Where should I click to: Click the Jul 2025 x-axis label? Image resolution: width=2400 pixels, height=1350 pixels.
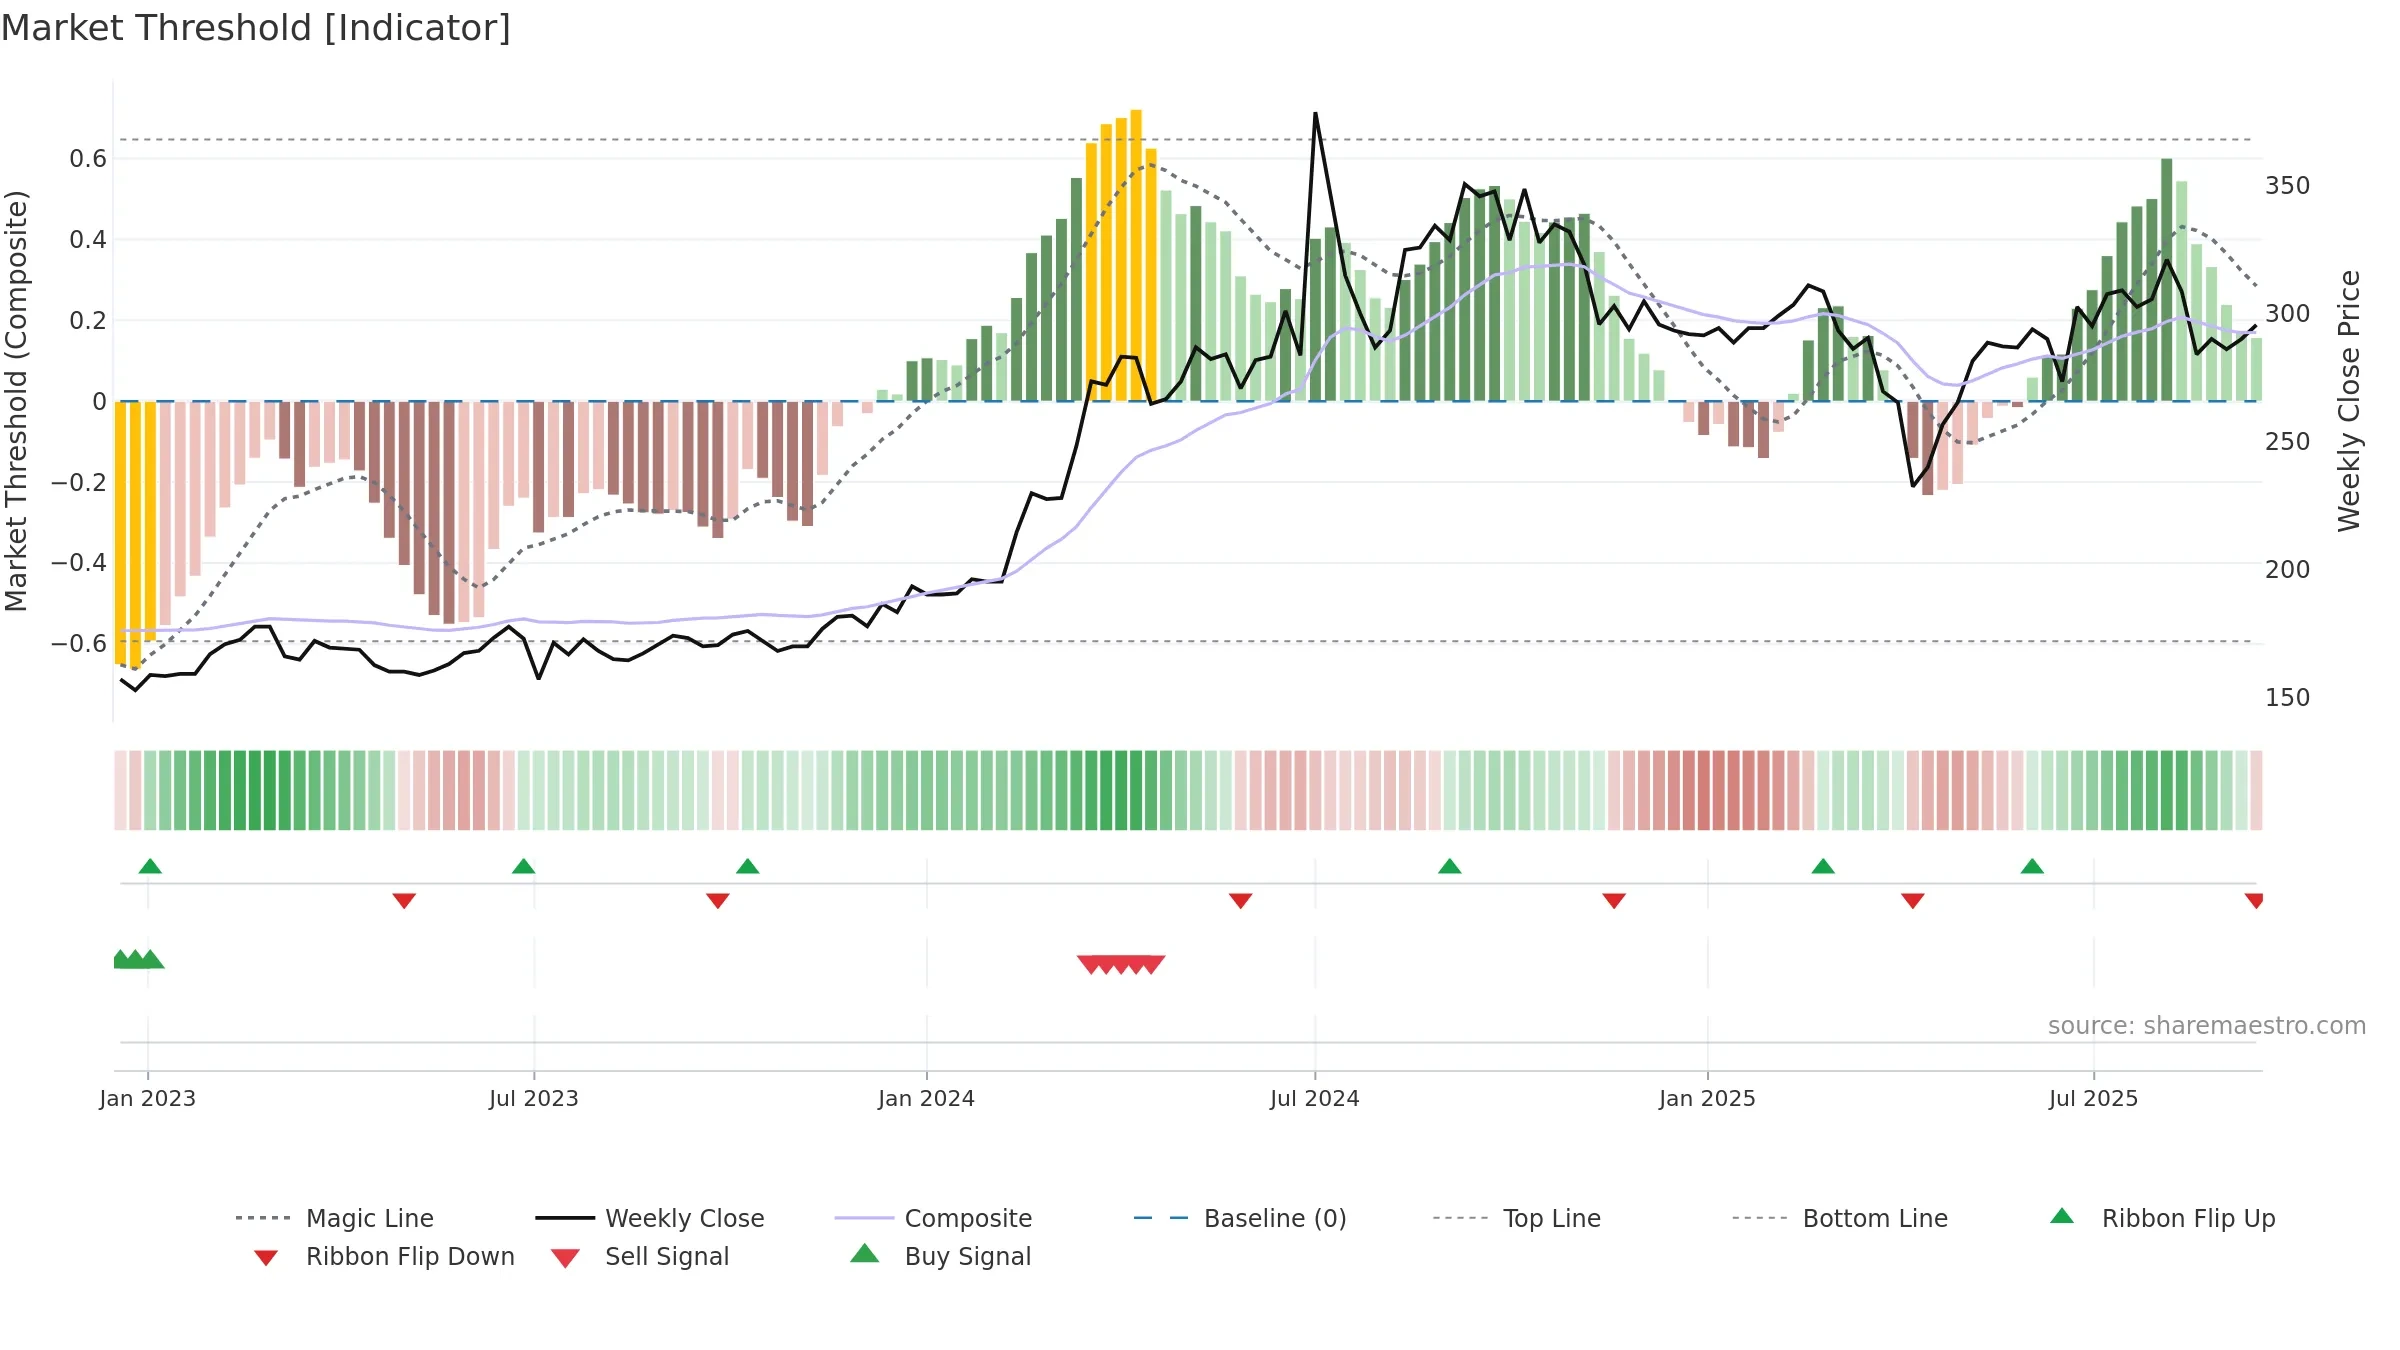click(x=2093, y=1098)
